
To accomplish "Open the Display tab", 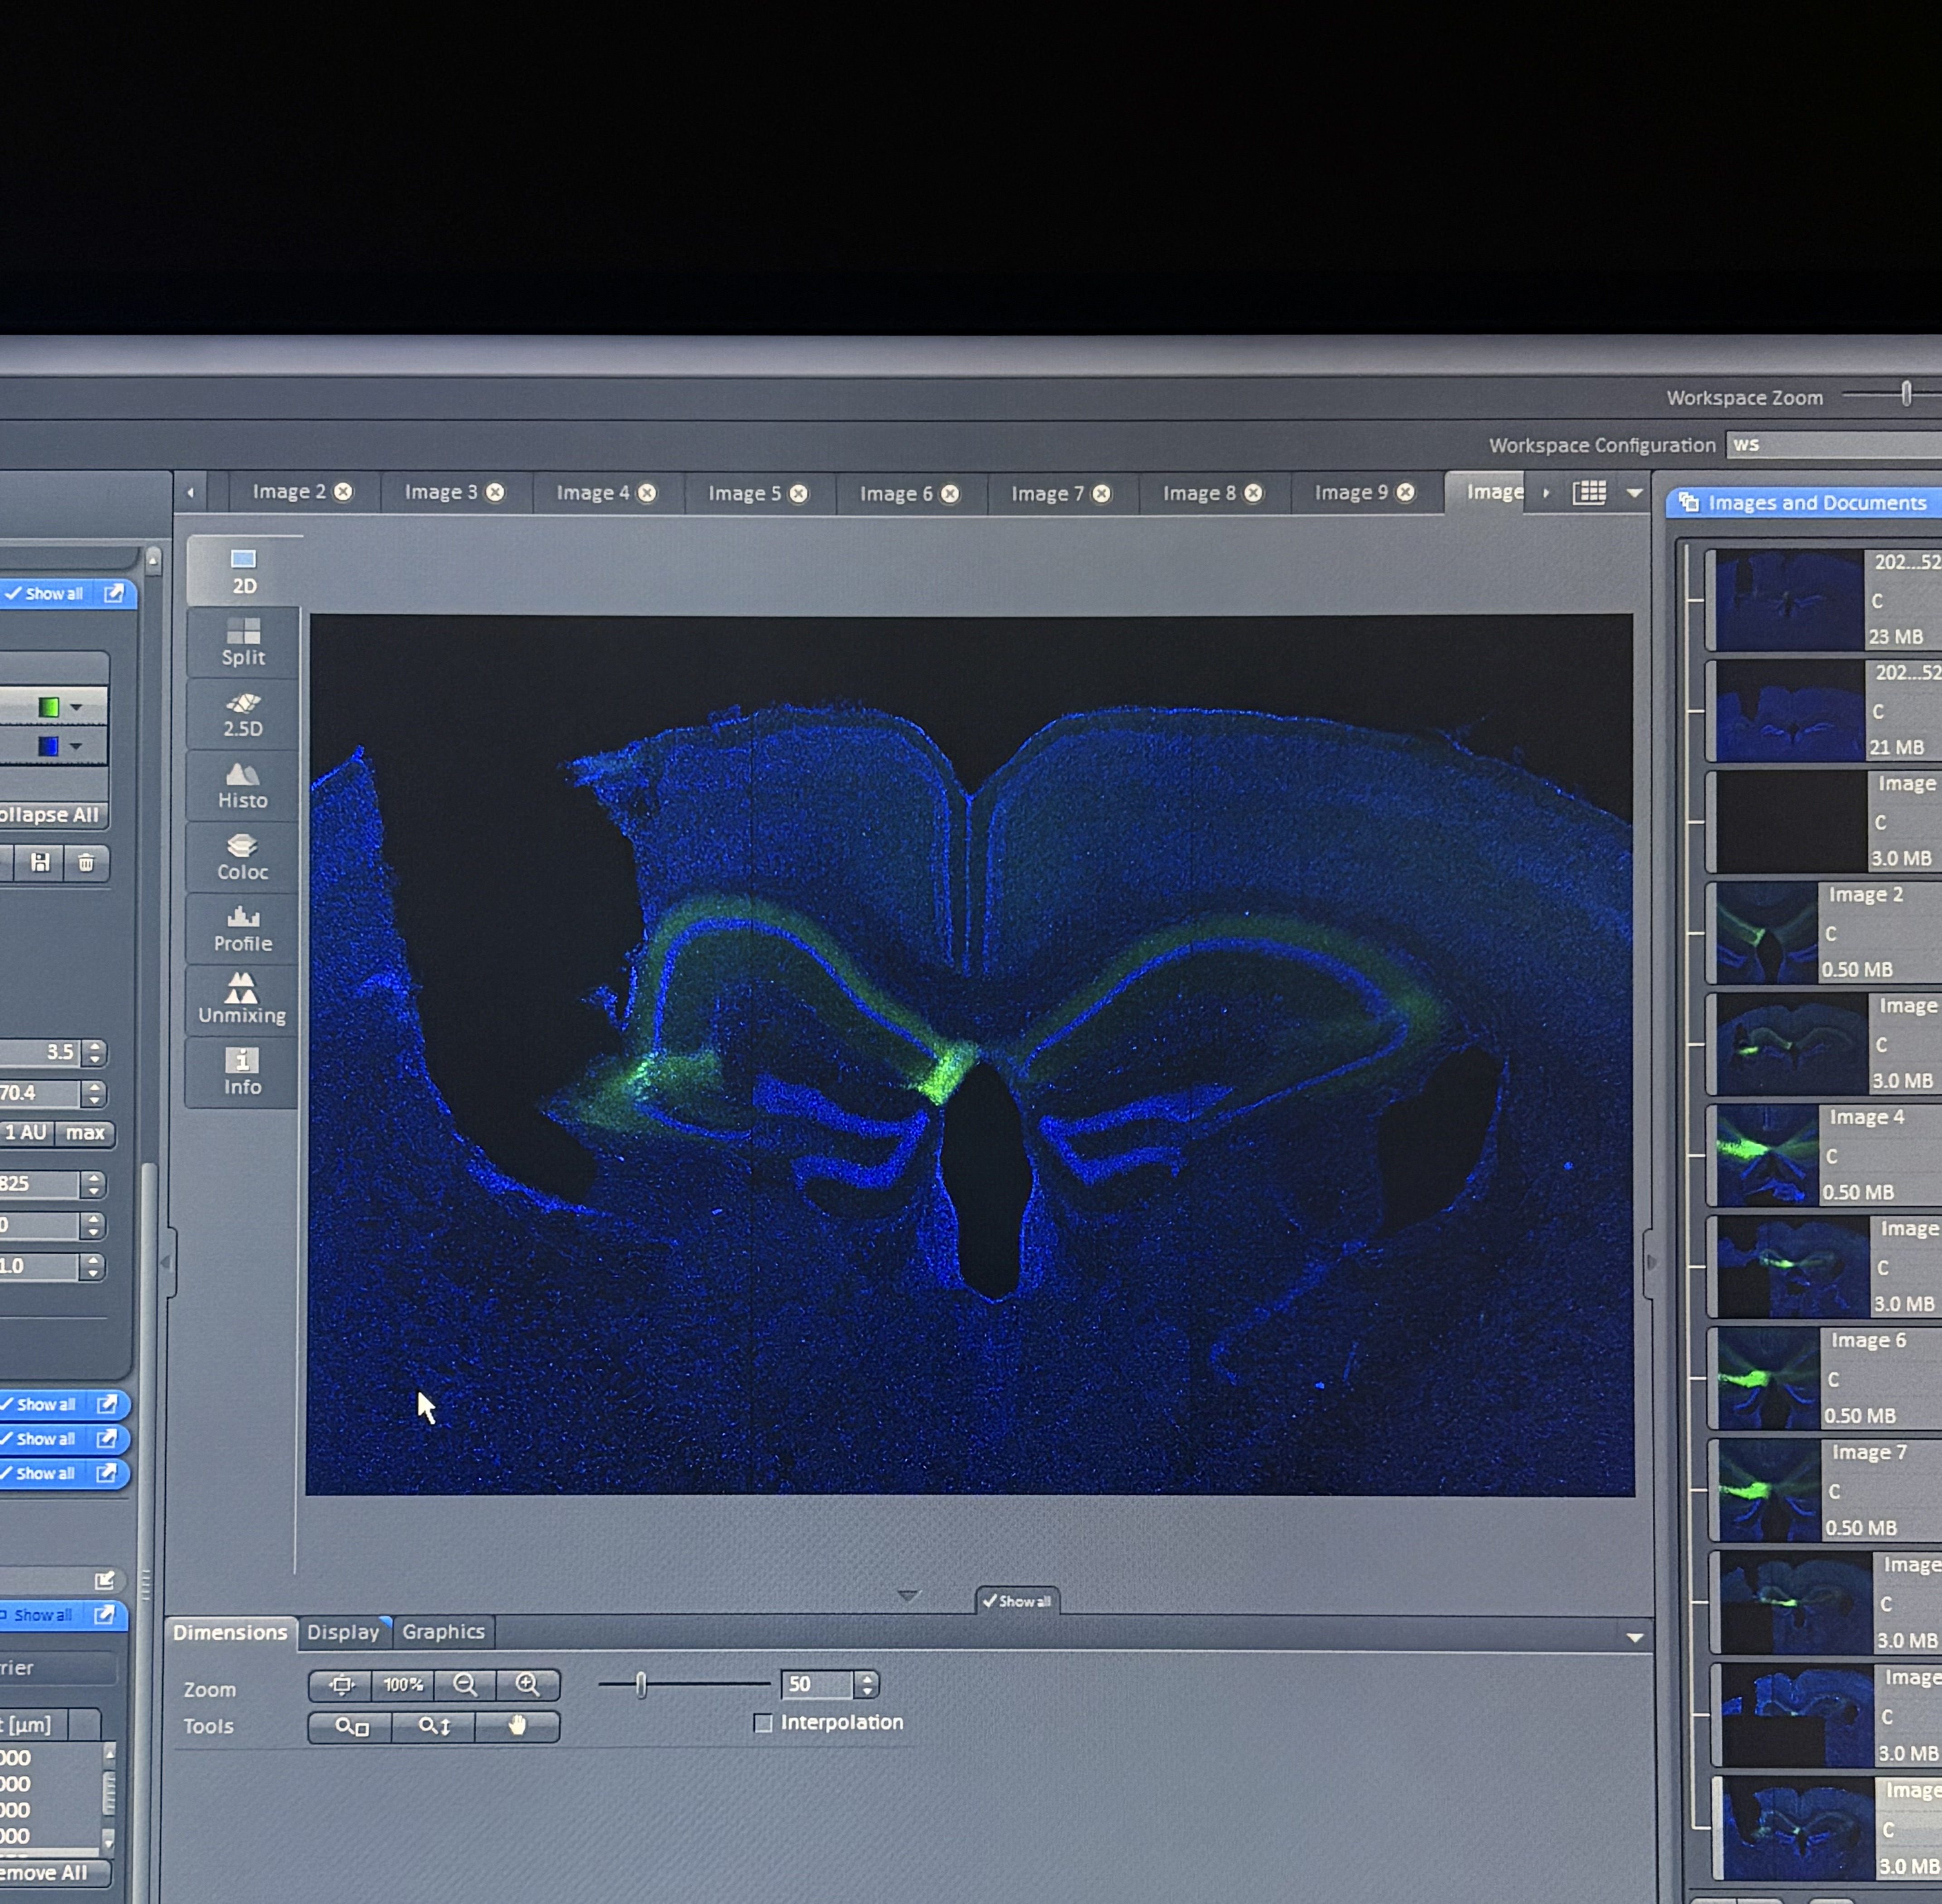I will (x=343, y=1632).
